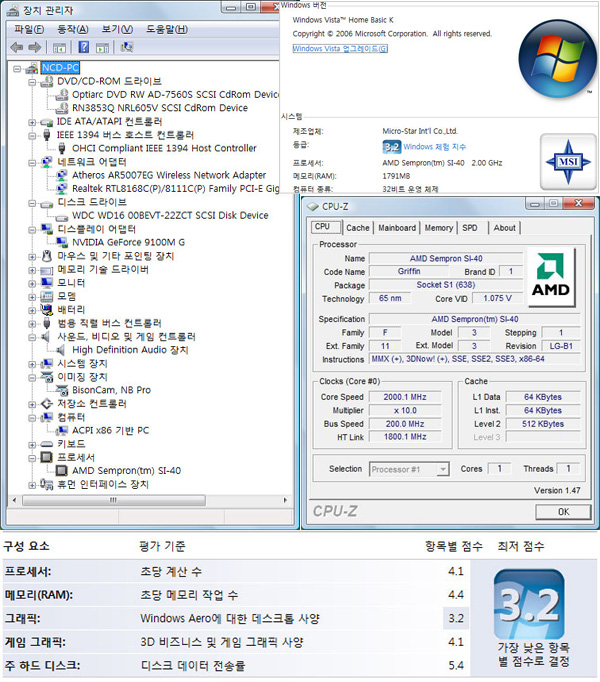Click the battery category icon
Screen dimensions: 600x682
click(x=47, y=309)
